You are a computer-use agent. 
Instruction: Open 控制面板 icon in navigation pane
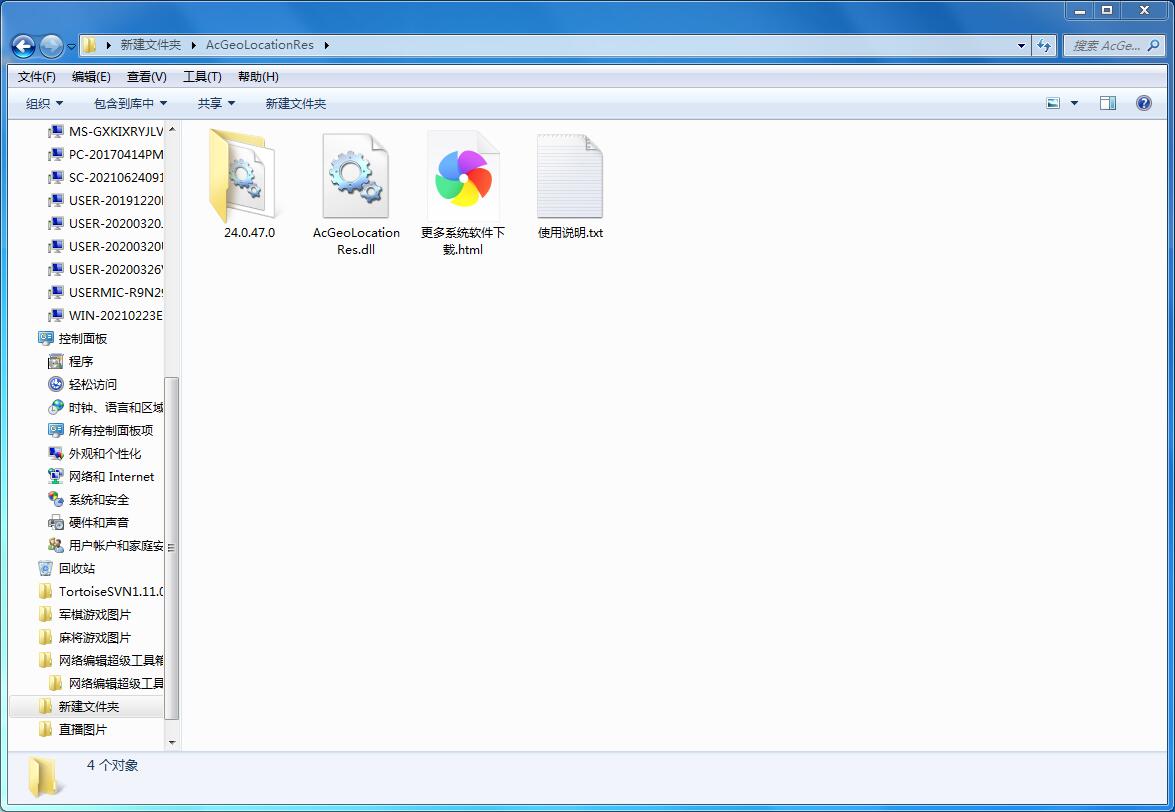pos(46,339)
